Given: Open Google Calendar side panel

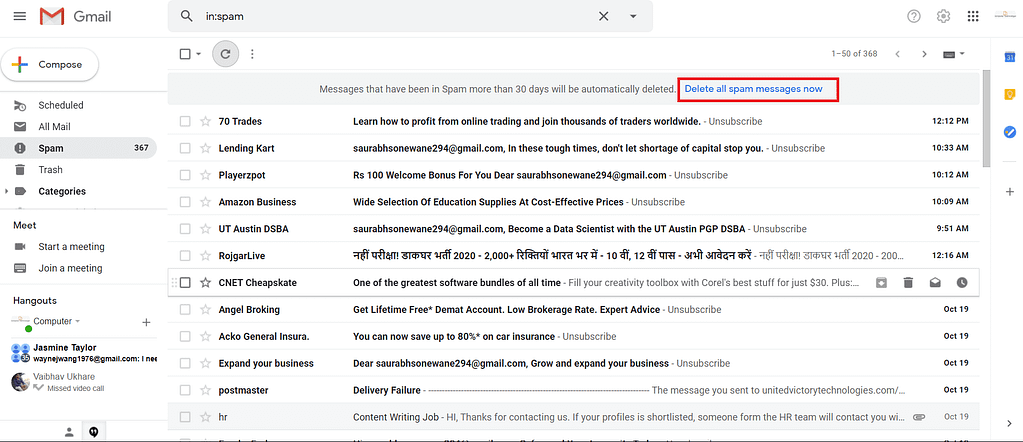Looking at the screenshot, I should 1009,57.
